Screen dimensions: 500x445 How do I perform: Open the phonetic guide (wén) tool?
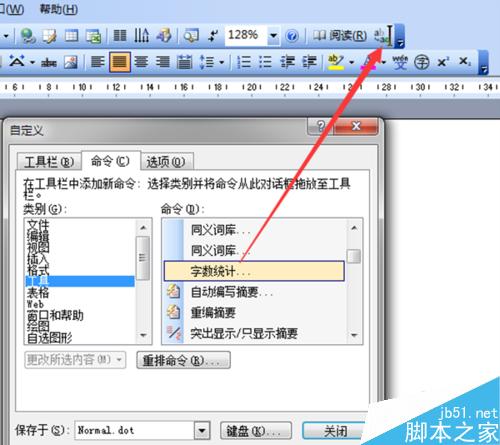pos(400,62)
